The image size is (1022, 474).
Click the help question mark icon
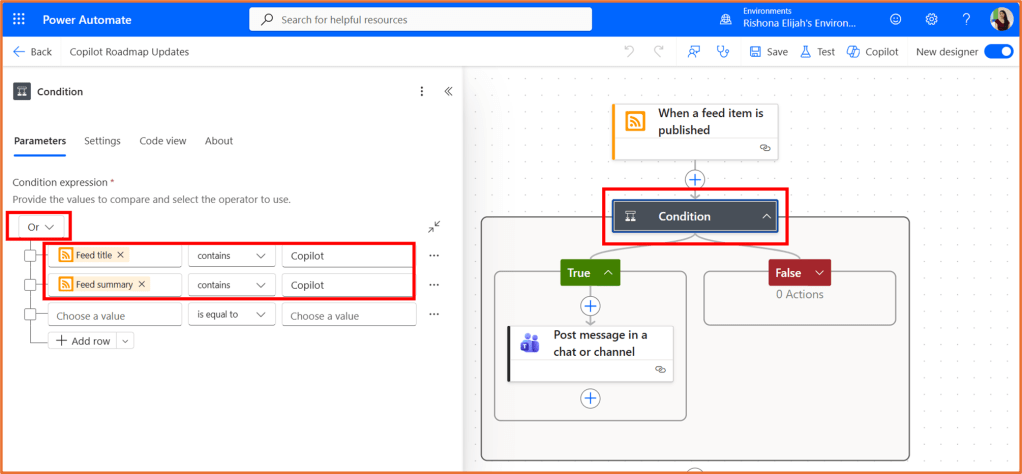[966, 19]
